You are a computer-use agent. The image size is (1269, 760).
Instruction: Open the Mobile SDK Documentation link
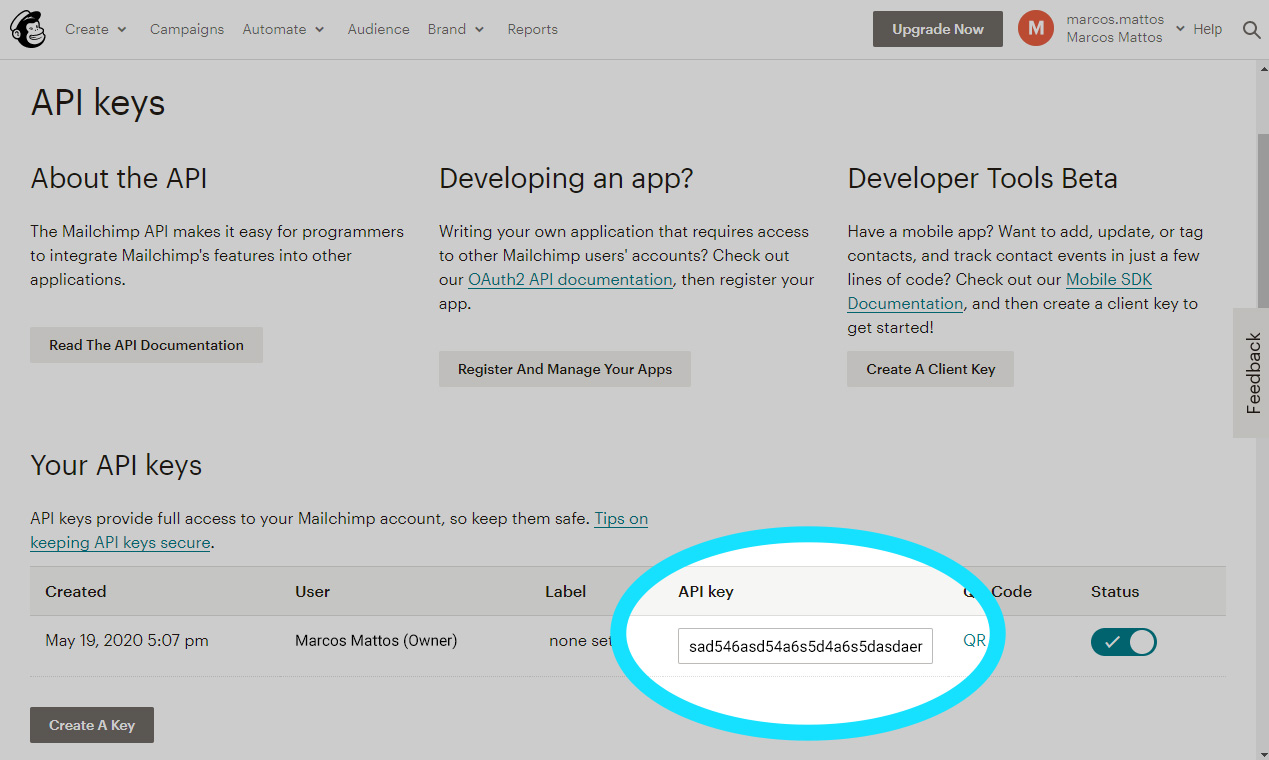(x=1000, y=292)
